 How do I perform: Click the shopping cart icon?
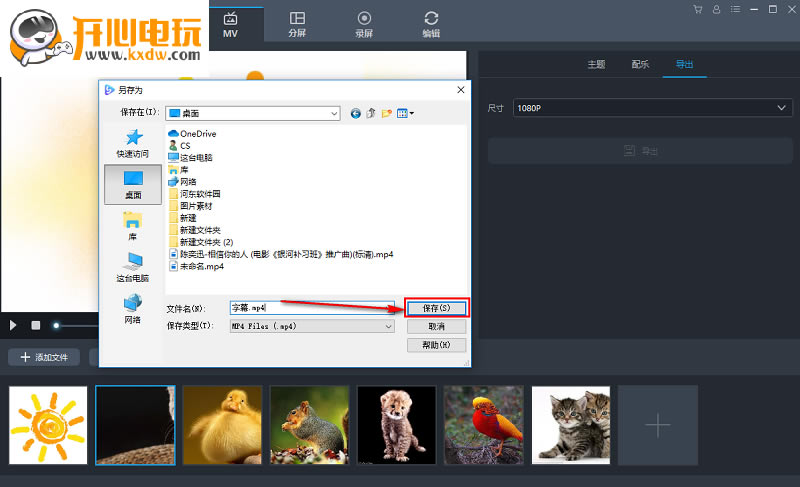[x=697, y=10]
